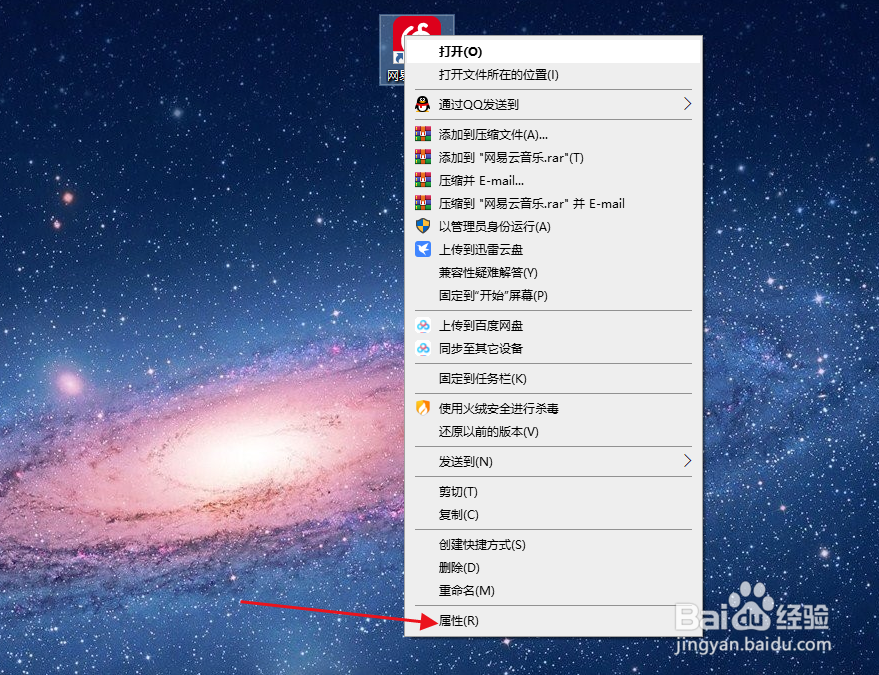Run as administrator via 以管理员身份运行(A)
The image size is (879, 675).
pyautogui.click(x=553, y=226)
